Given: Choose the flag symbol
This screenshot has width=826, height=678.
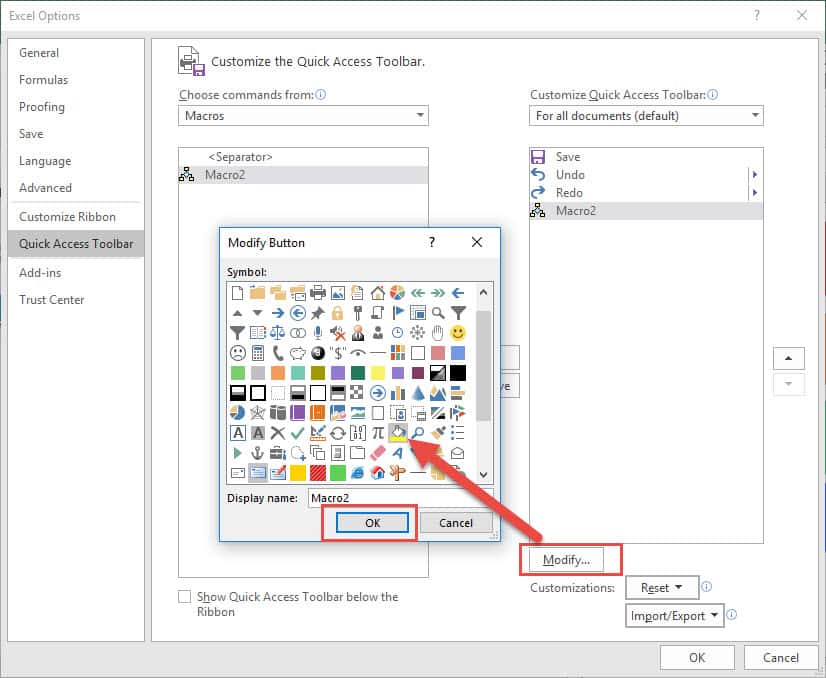Looking at the screenshot, I should 398,313.
